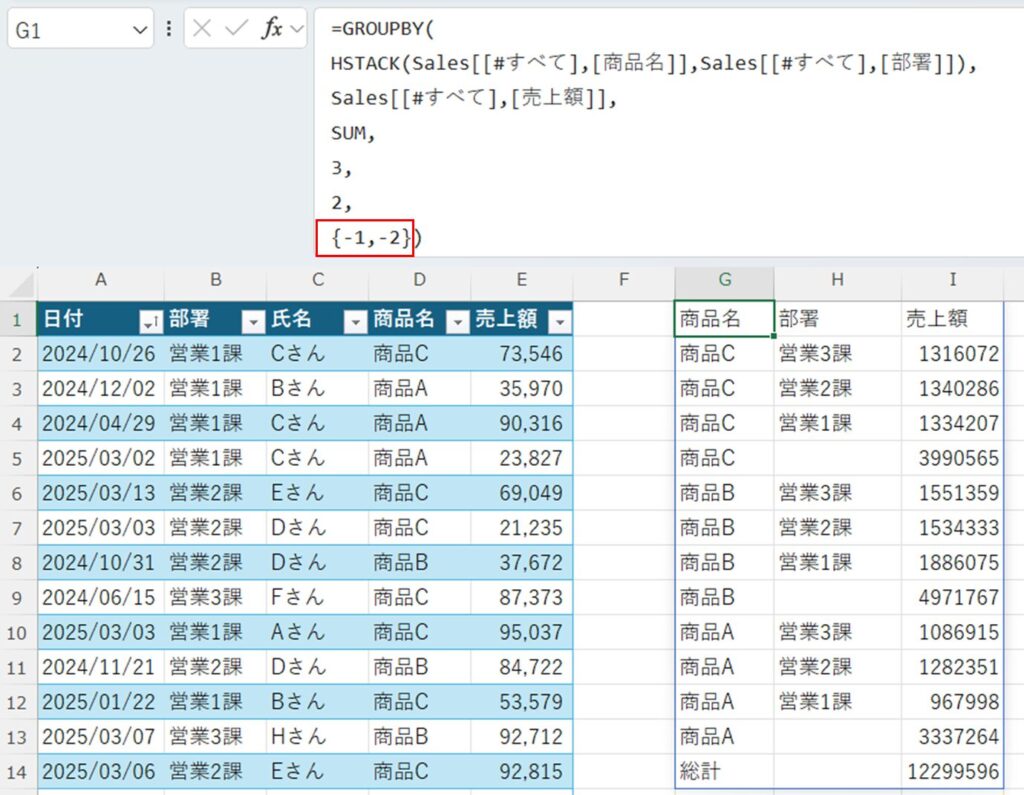Click the formula bar Cancel X icon
This screenshot has height=795, width=1024.
click(202, 28)
